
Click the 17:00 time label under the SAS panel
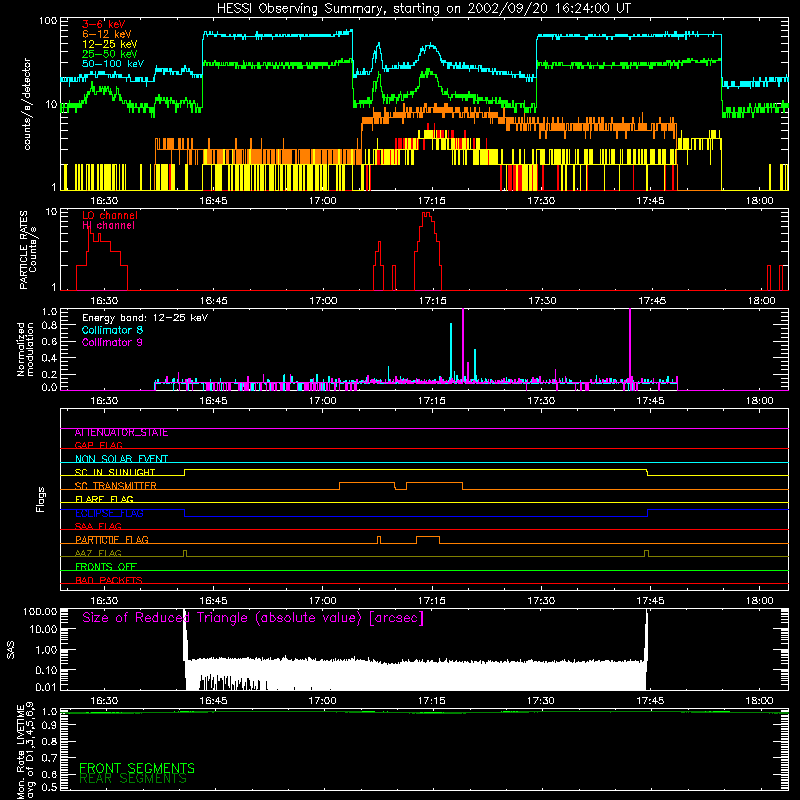[x=322, y=701]
